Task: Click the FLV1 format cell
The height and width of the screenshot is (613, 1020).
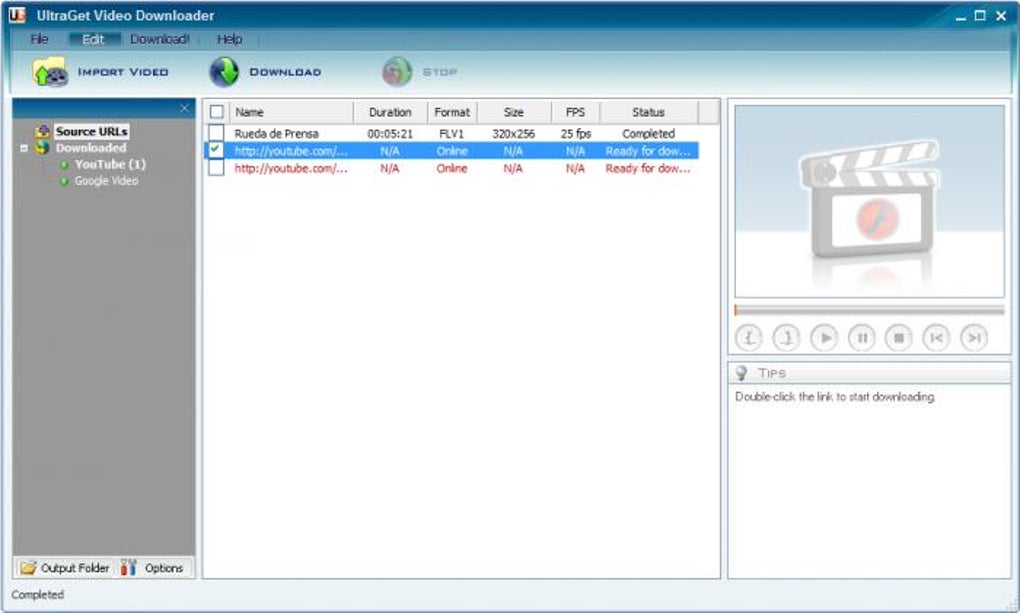Action: (452, 133)
